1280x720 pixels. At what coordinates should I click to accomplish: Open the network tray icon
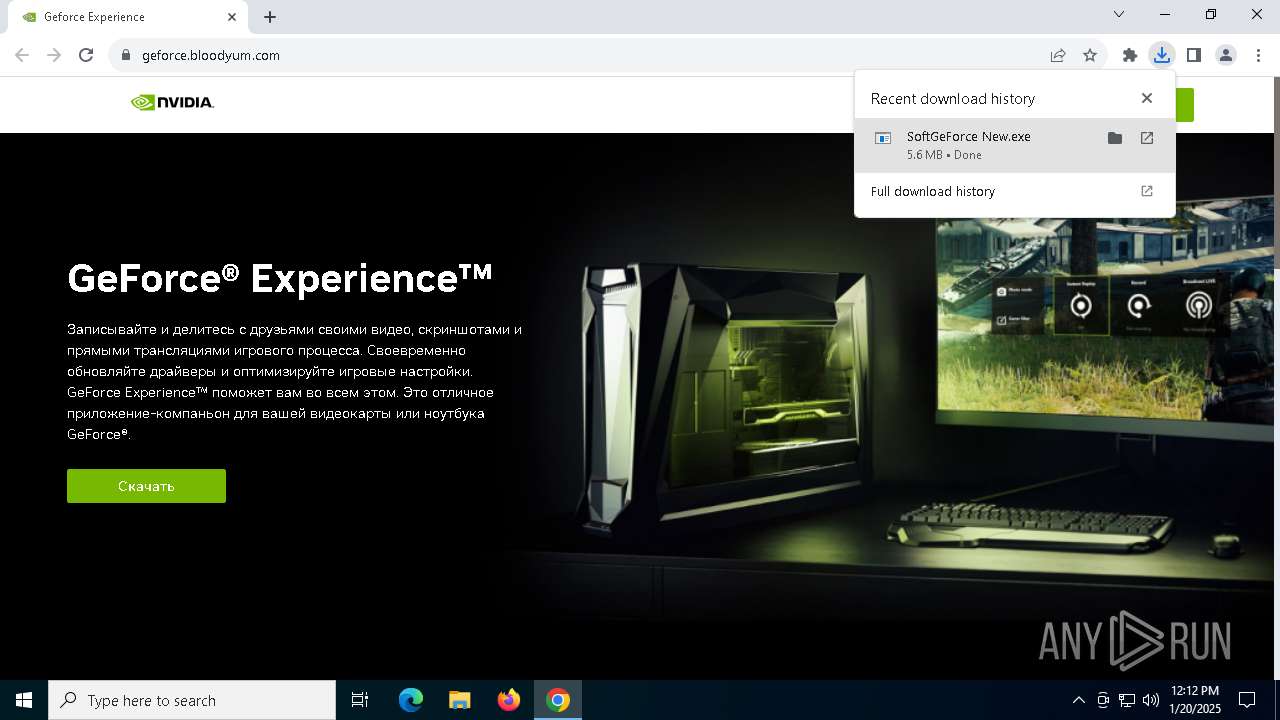[1127, 700]
